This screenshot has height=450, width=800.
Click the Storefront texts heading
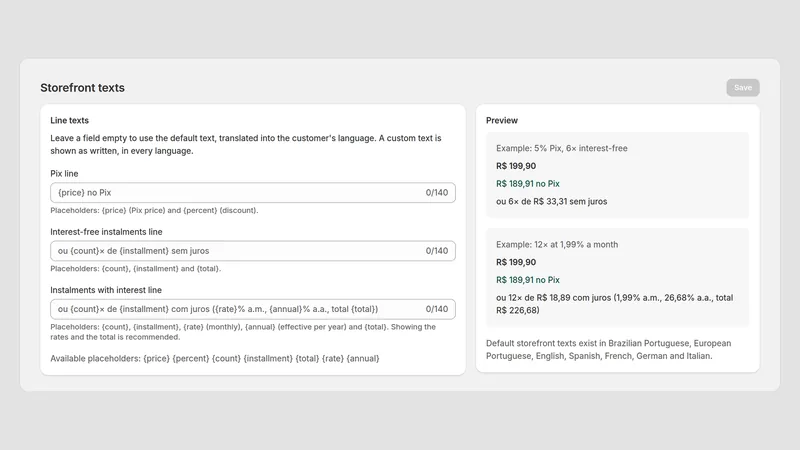tap(82, 88)
